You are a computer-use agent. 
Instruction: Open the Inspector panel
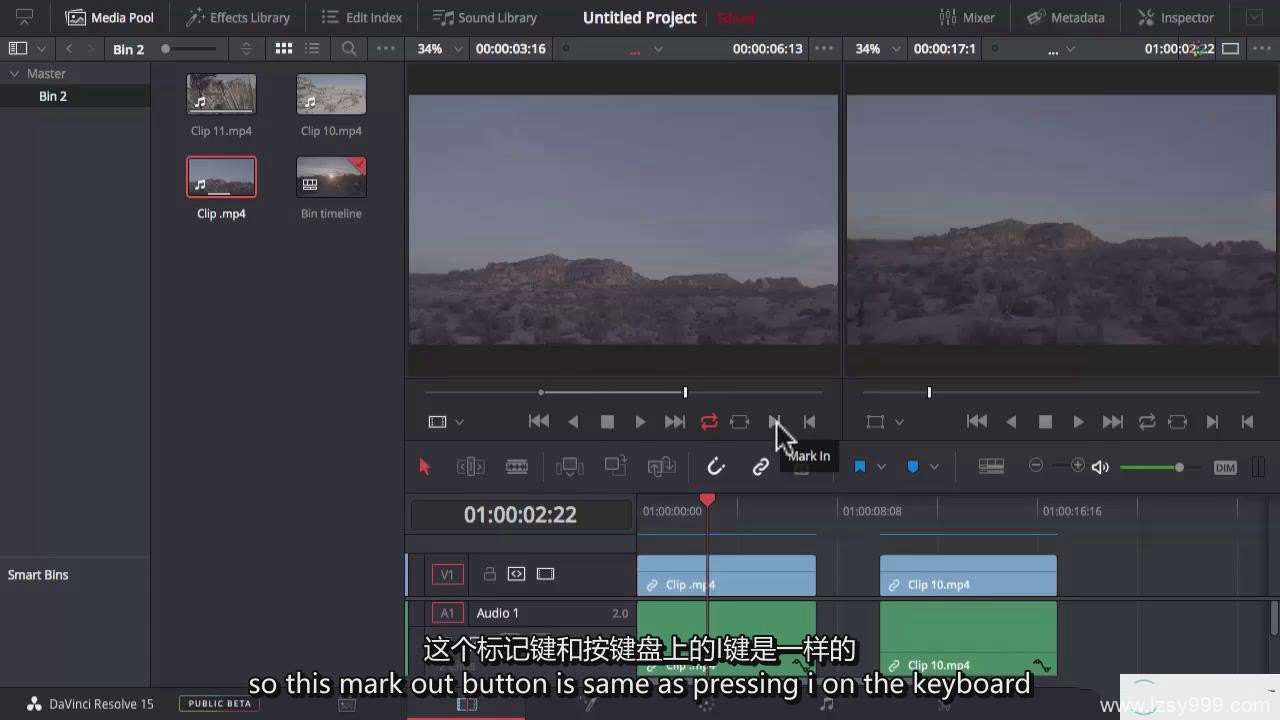(1176, 17)
